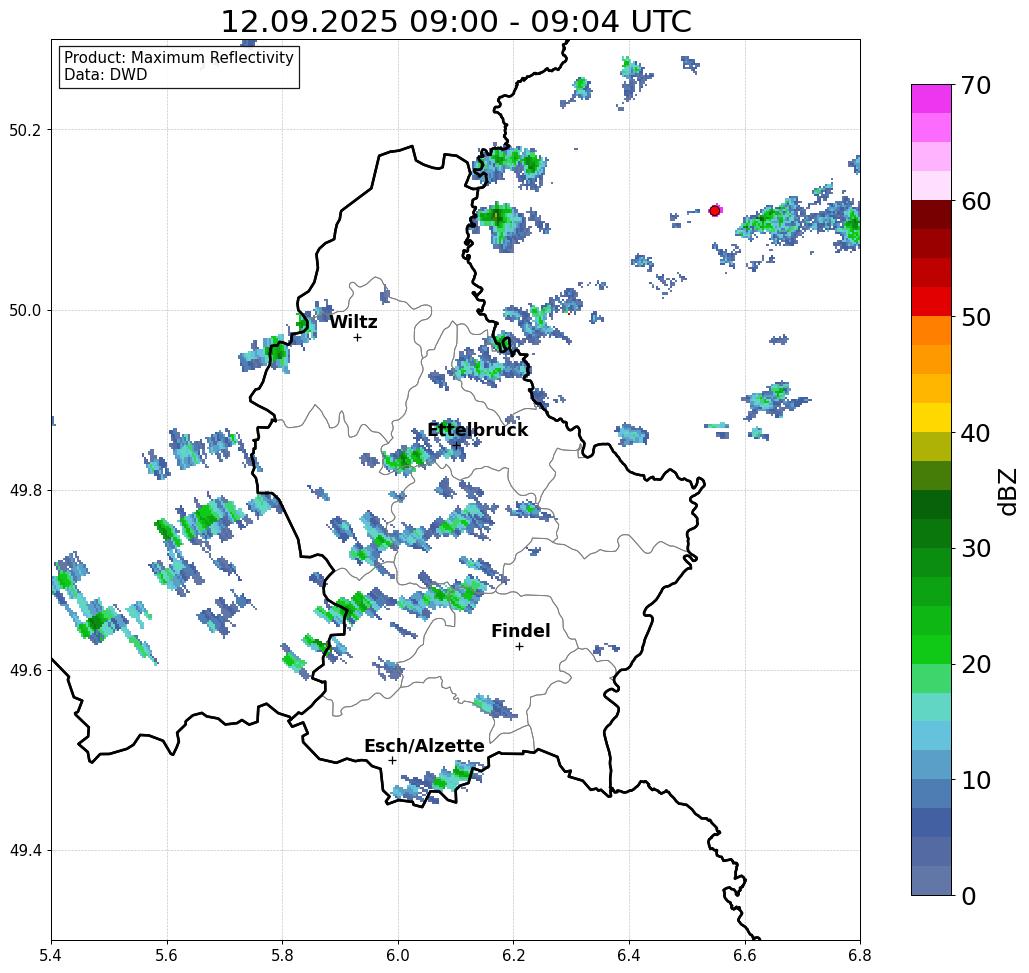
Task: Pick the yellow colorbar segment above 40
Action: (931, 417)
